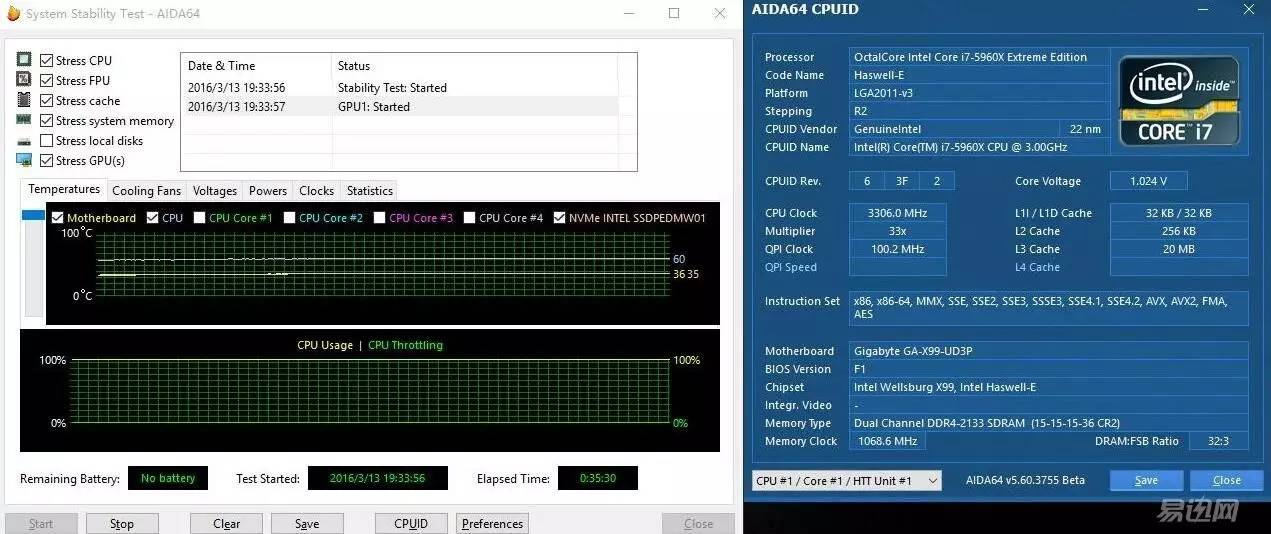Image resolution: width=1271 pixels, height=534 pixels.
Task: Click Save in the System Stability Test window
Action: [x=307, y=523]
